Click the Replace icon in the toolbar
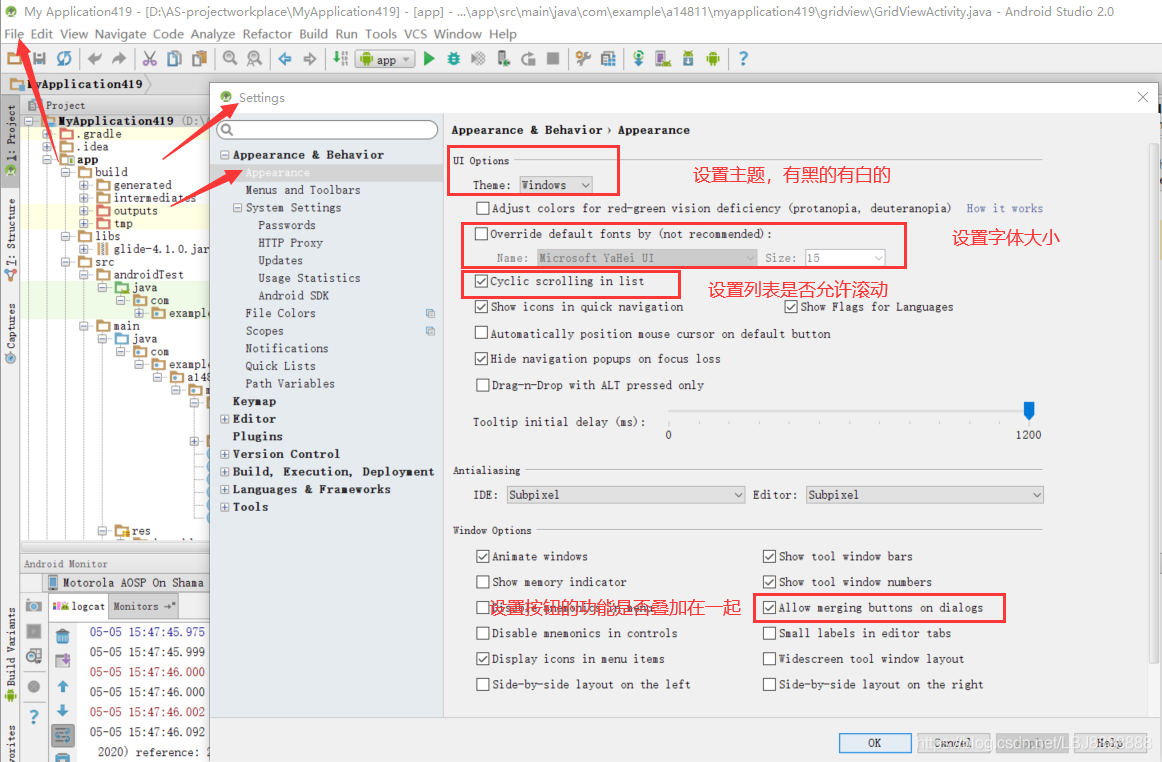The image size is (1162, 762). [254, 59]
